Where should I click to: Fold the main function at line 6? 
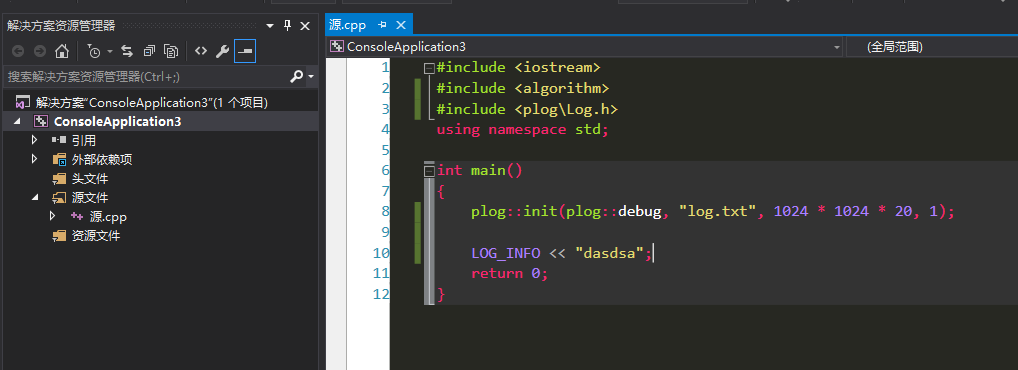(428, 171)
